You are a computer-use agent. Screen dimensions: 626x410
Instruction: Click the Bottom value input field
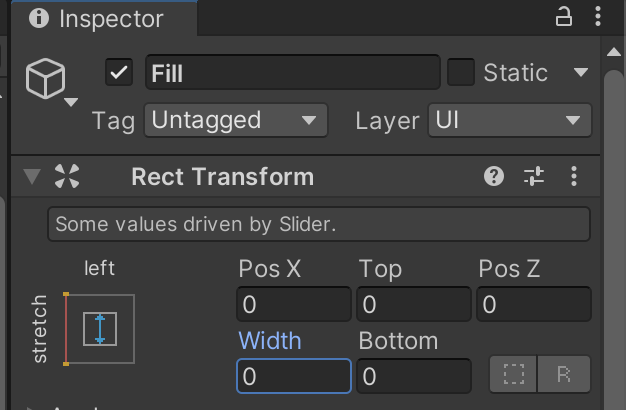tap(414, 376)
